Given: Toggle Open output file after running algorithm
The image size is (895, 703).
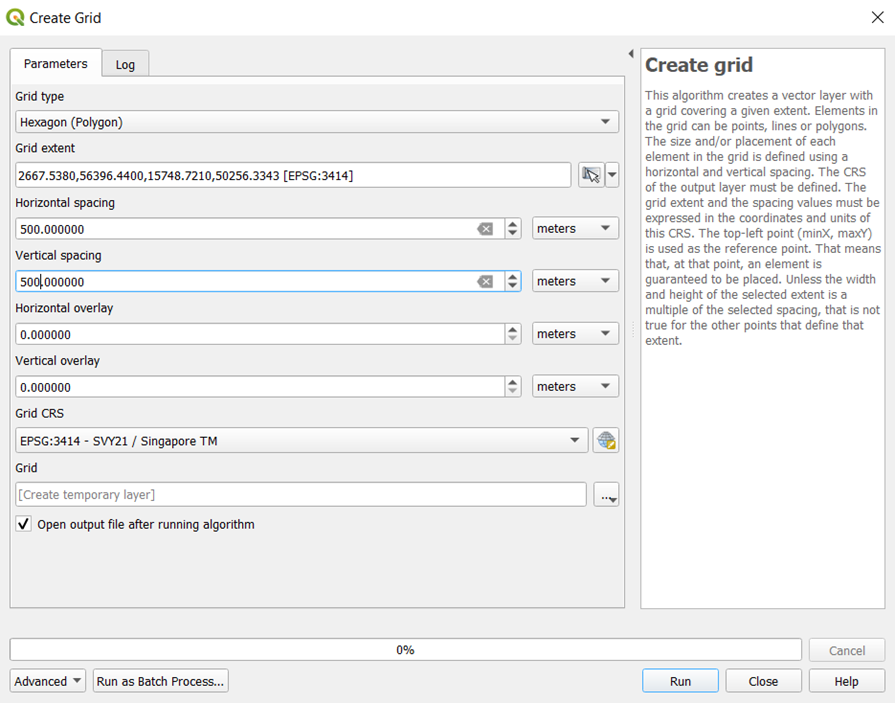Looking at the screenshot, I should (x=24, y=524).
